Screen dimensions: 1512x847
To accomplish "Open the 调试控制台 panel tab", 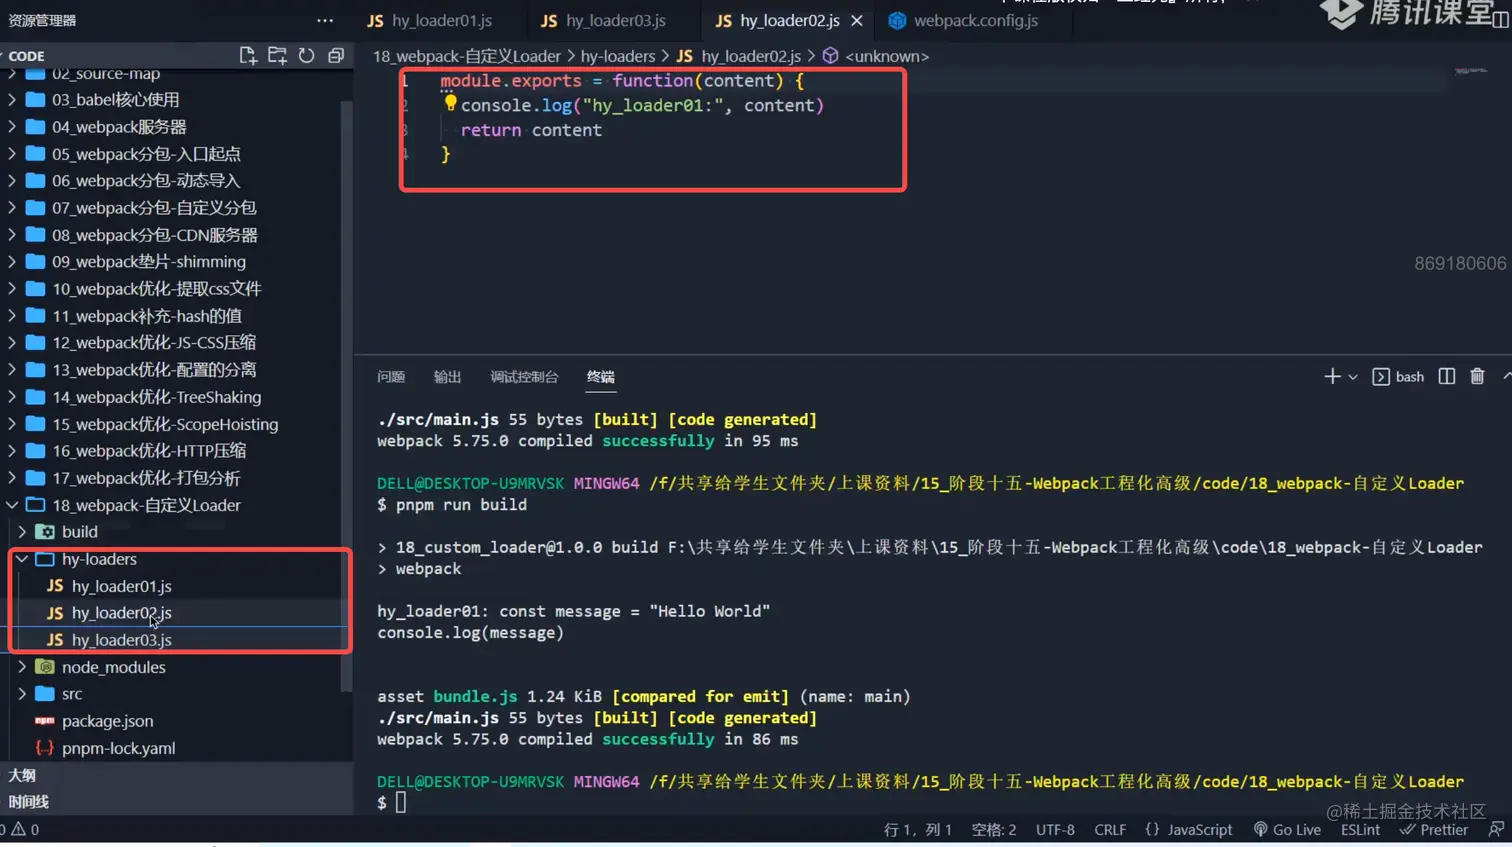I will click(x=524, y=377).
